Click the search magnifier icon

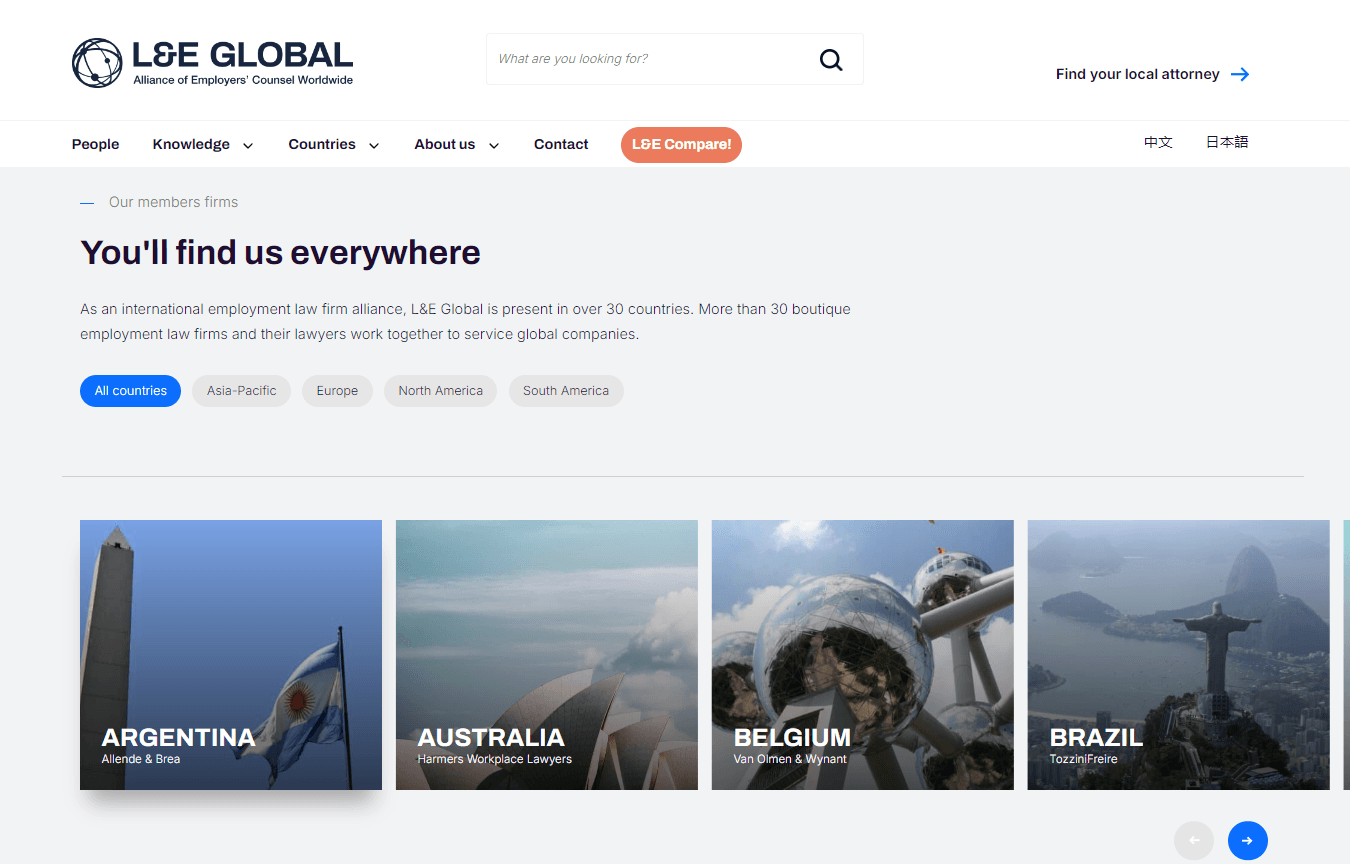click(831, 59)
